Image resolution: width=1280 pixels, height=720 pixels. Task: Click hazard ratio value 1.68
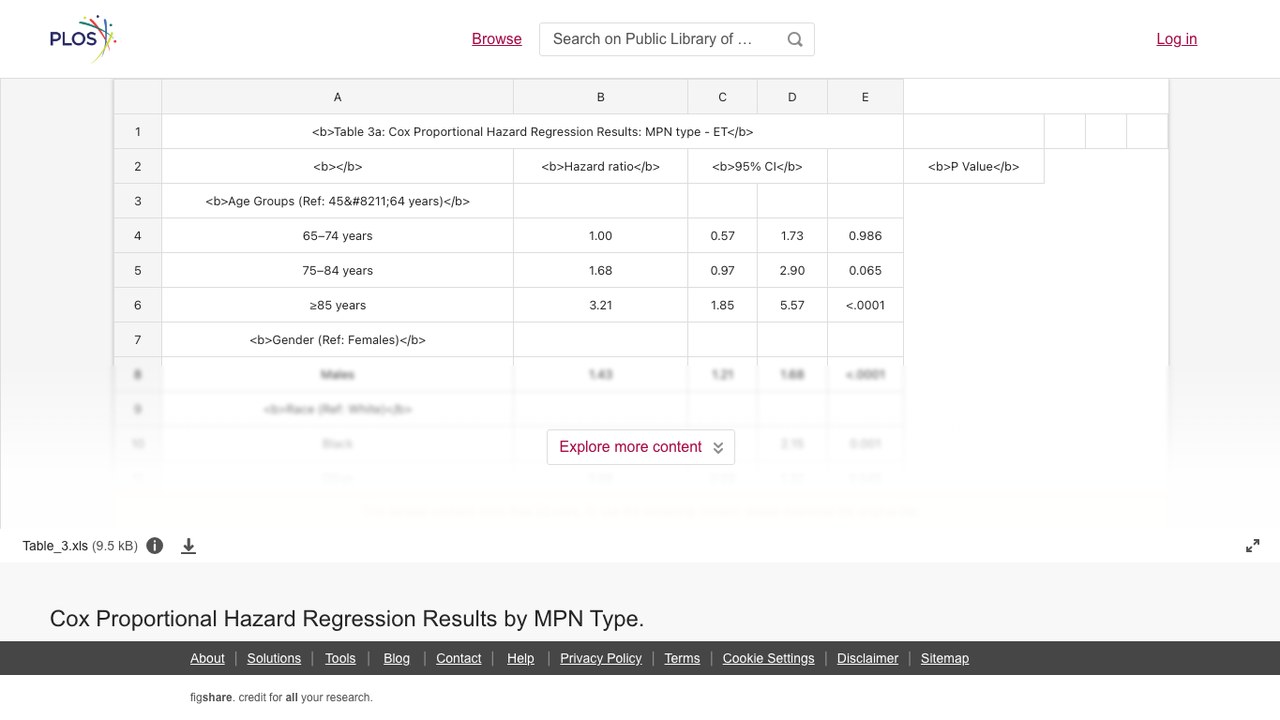click(x=600, y=271)
